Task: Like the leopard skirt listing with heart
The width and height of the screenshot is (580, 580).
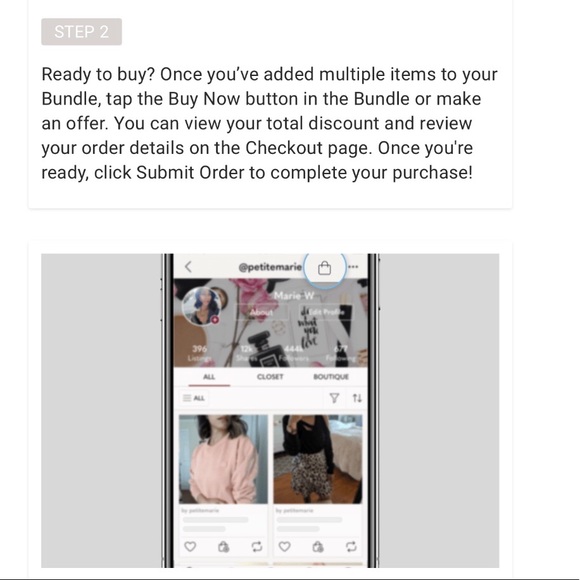Action: tap(284, 546)
